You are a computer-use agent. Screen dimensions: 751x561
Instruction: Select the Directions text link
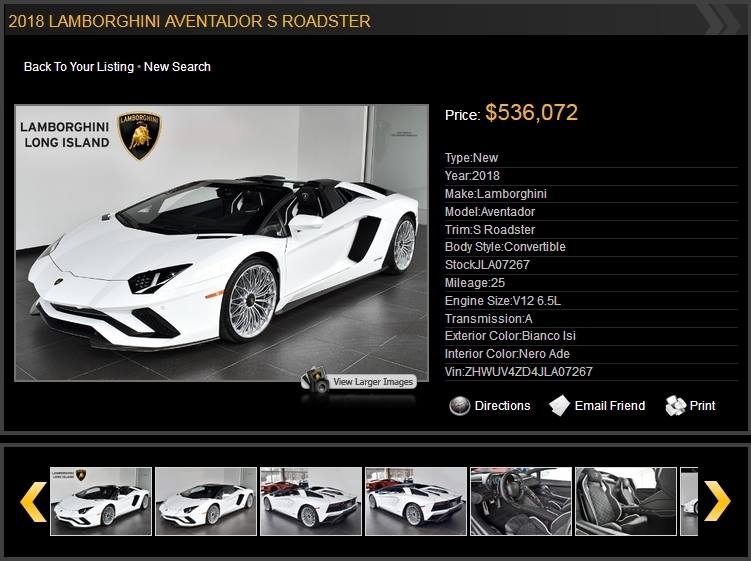502,406
